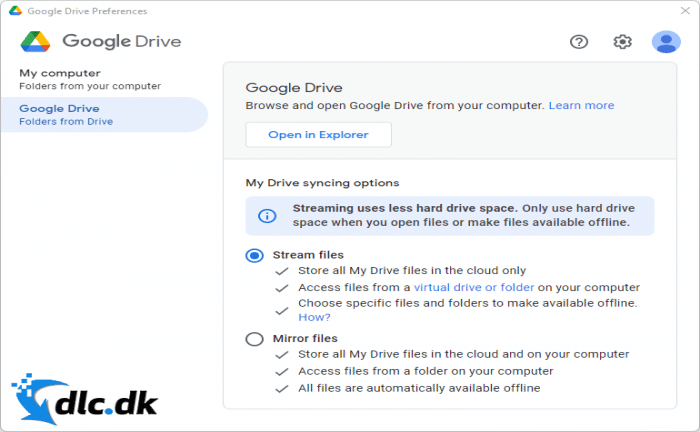Click the small Drive icon in title bar
The height and width of the screenshot is (432, 700).
point(15,11)
